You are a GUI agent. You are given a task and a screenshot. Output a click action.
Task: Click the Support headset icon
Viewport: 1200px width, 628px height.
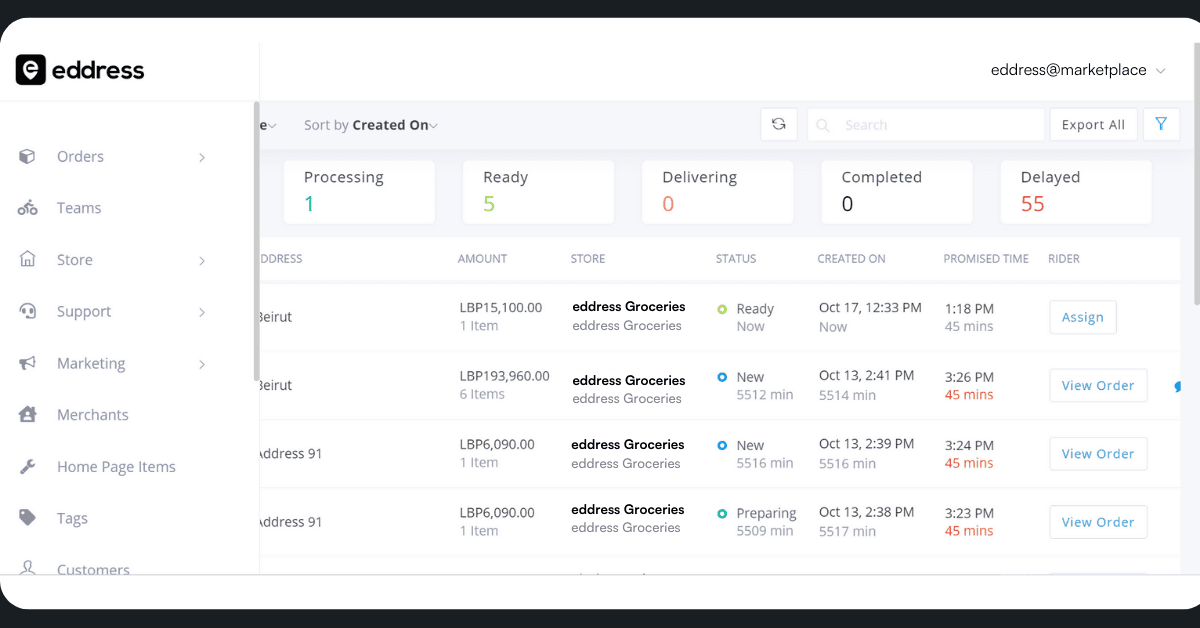coord(28,312)
